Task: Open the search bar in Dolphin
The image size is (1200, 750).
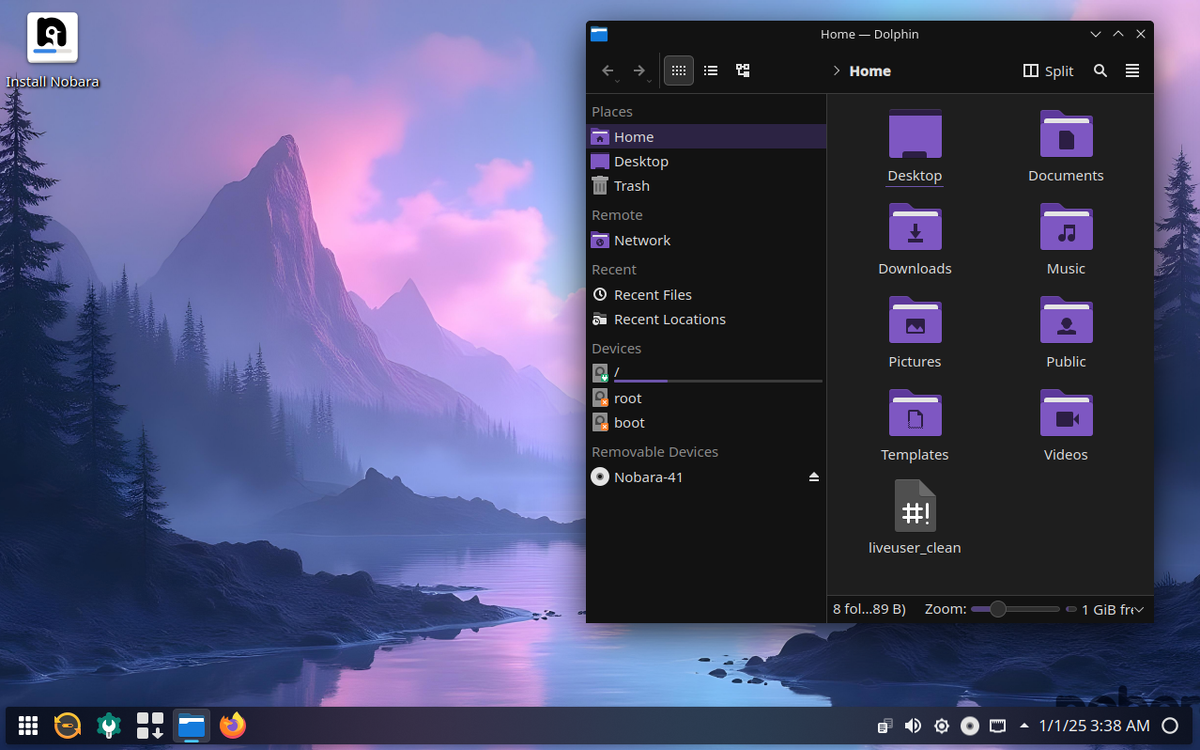Action: (1100, 70)
